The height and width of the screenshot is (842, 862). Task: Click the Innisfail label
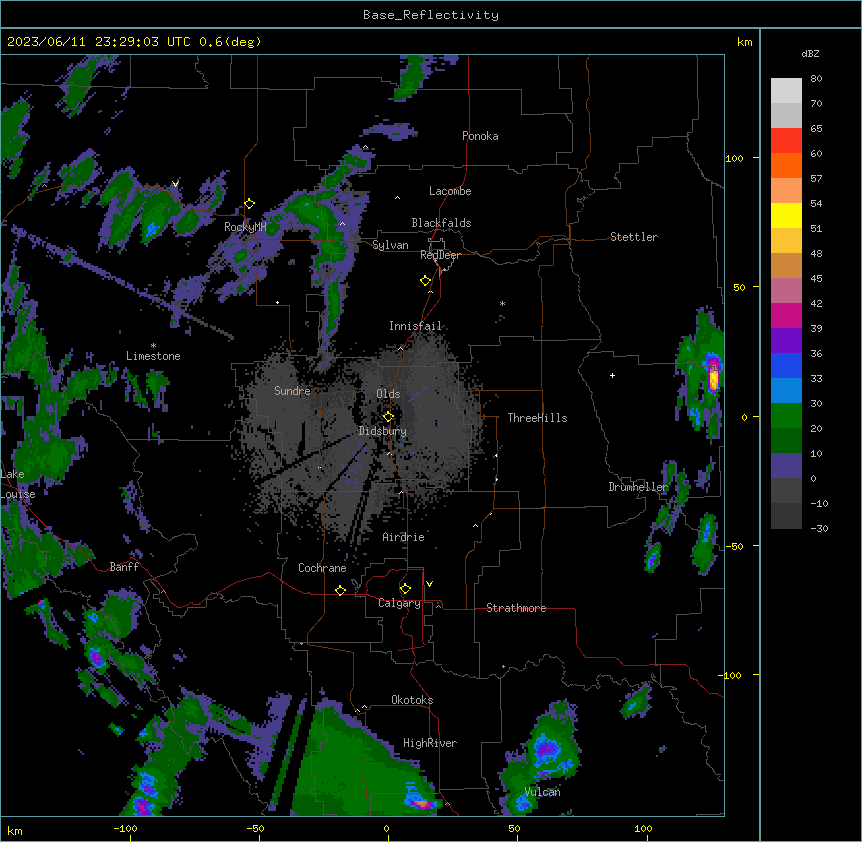click(x=415, y=326)
